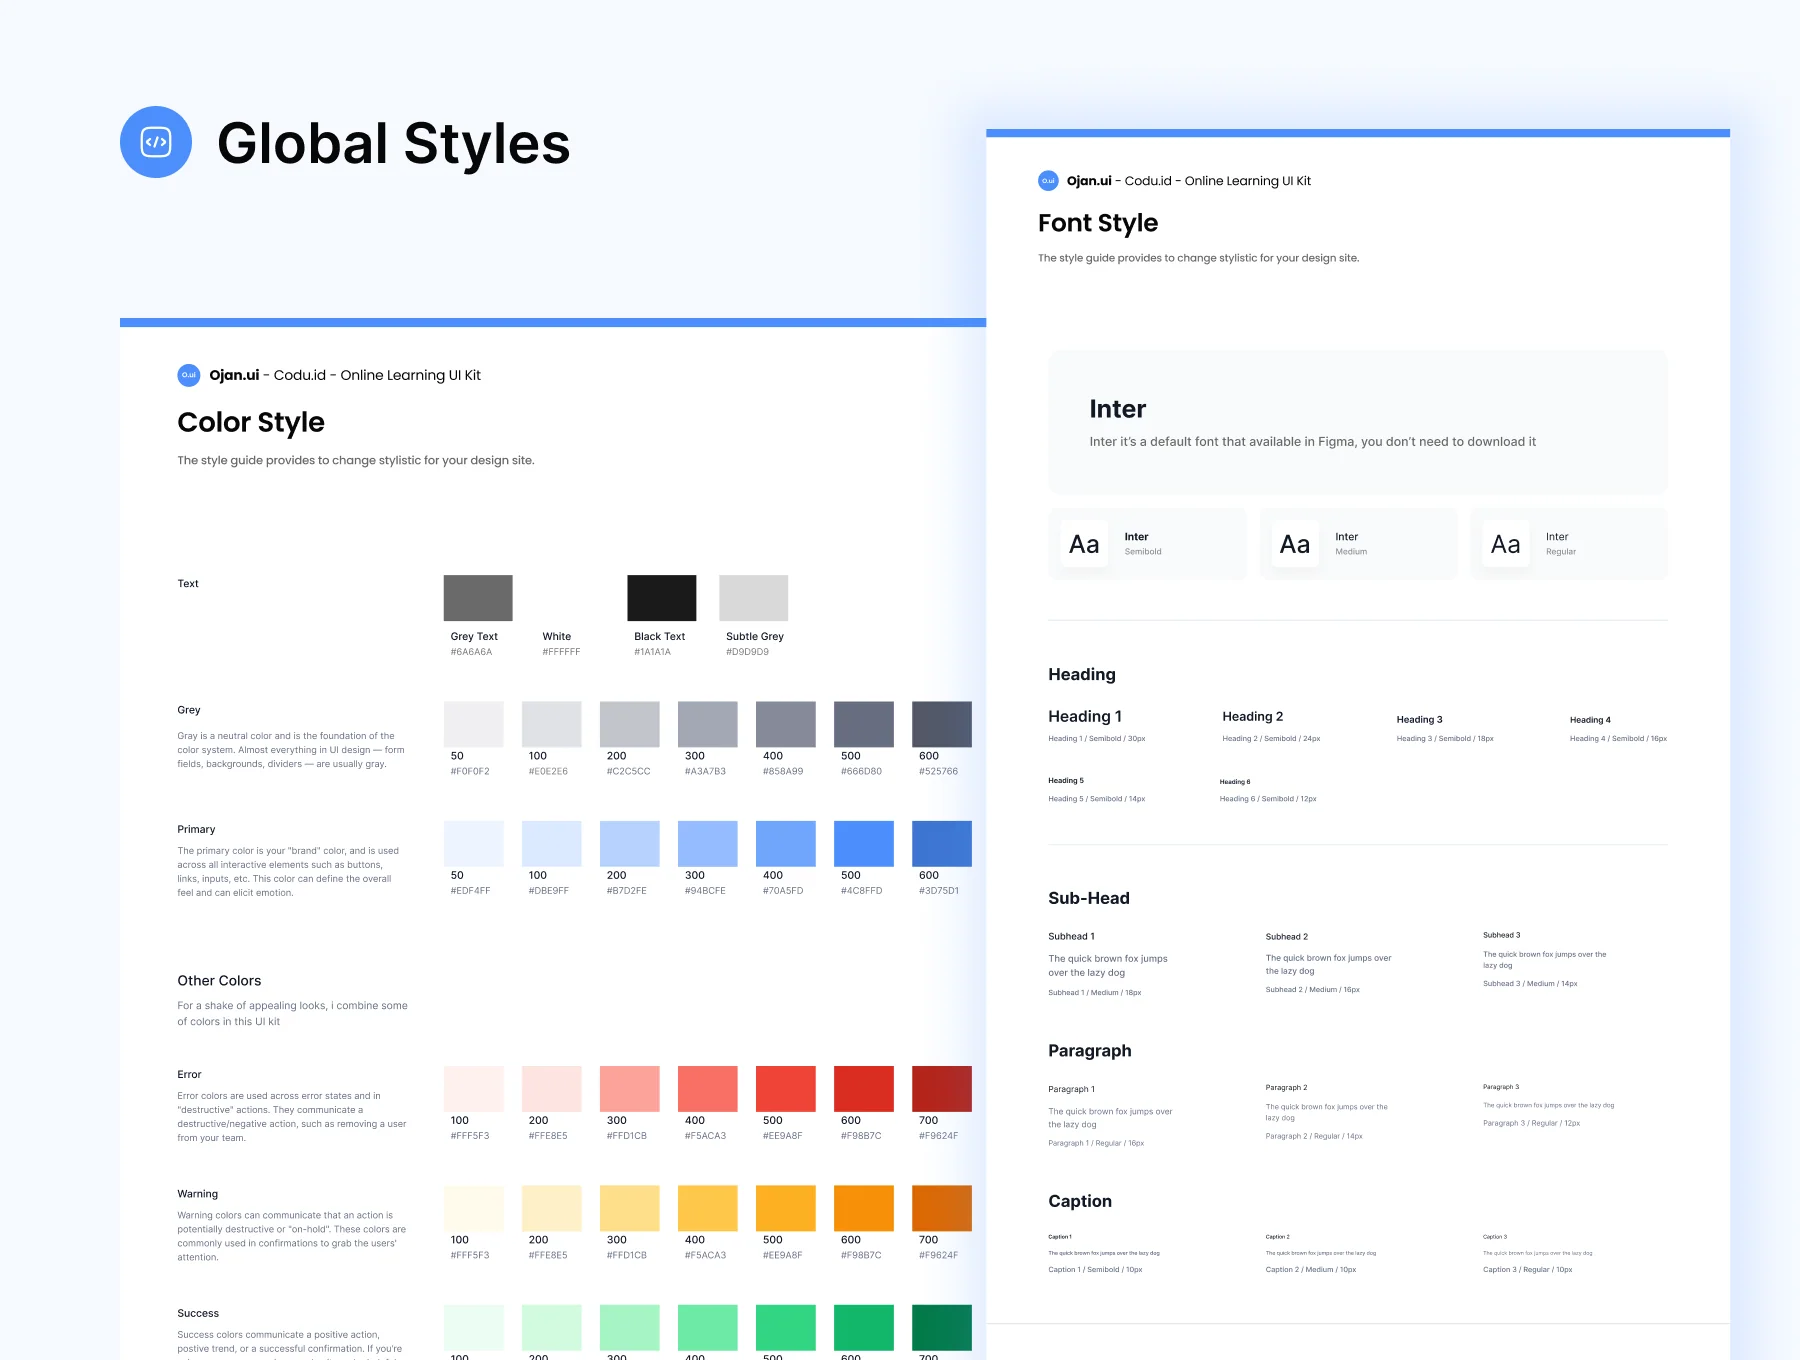Pick the Warning 400 swatch
This screenshot has height=1360, width=1800.
click(x=708, y=1208)
